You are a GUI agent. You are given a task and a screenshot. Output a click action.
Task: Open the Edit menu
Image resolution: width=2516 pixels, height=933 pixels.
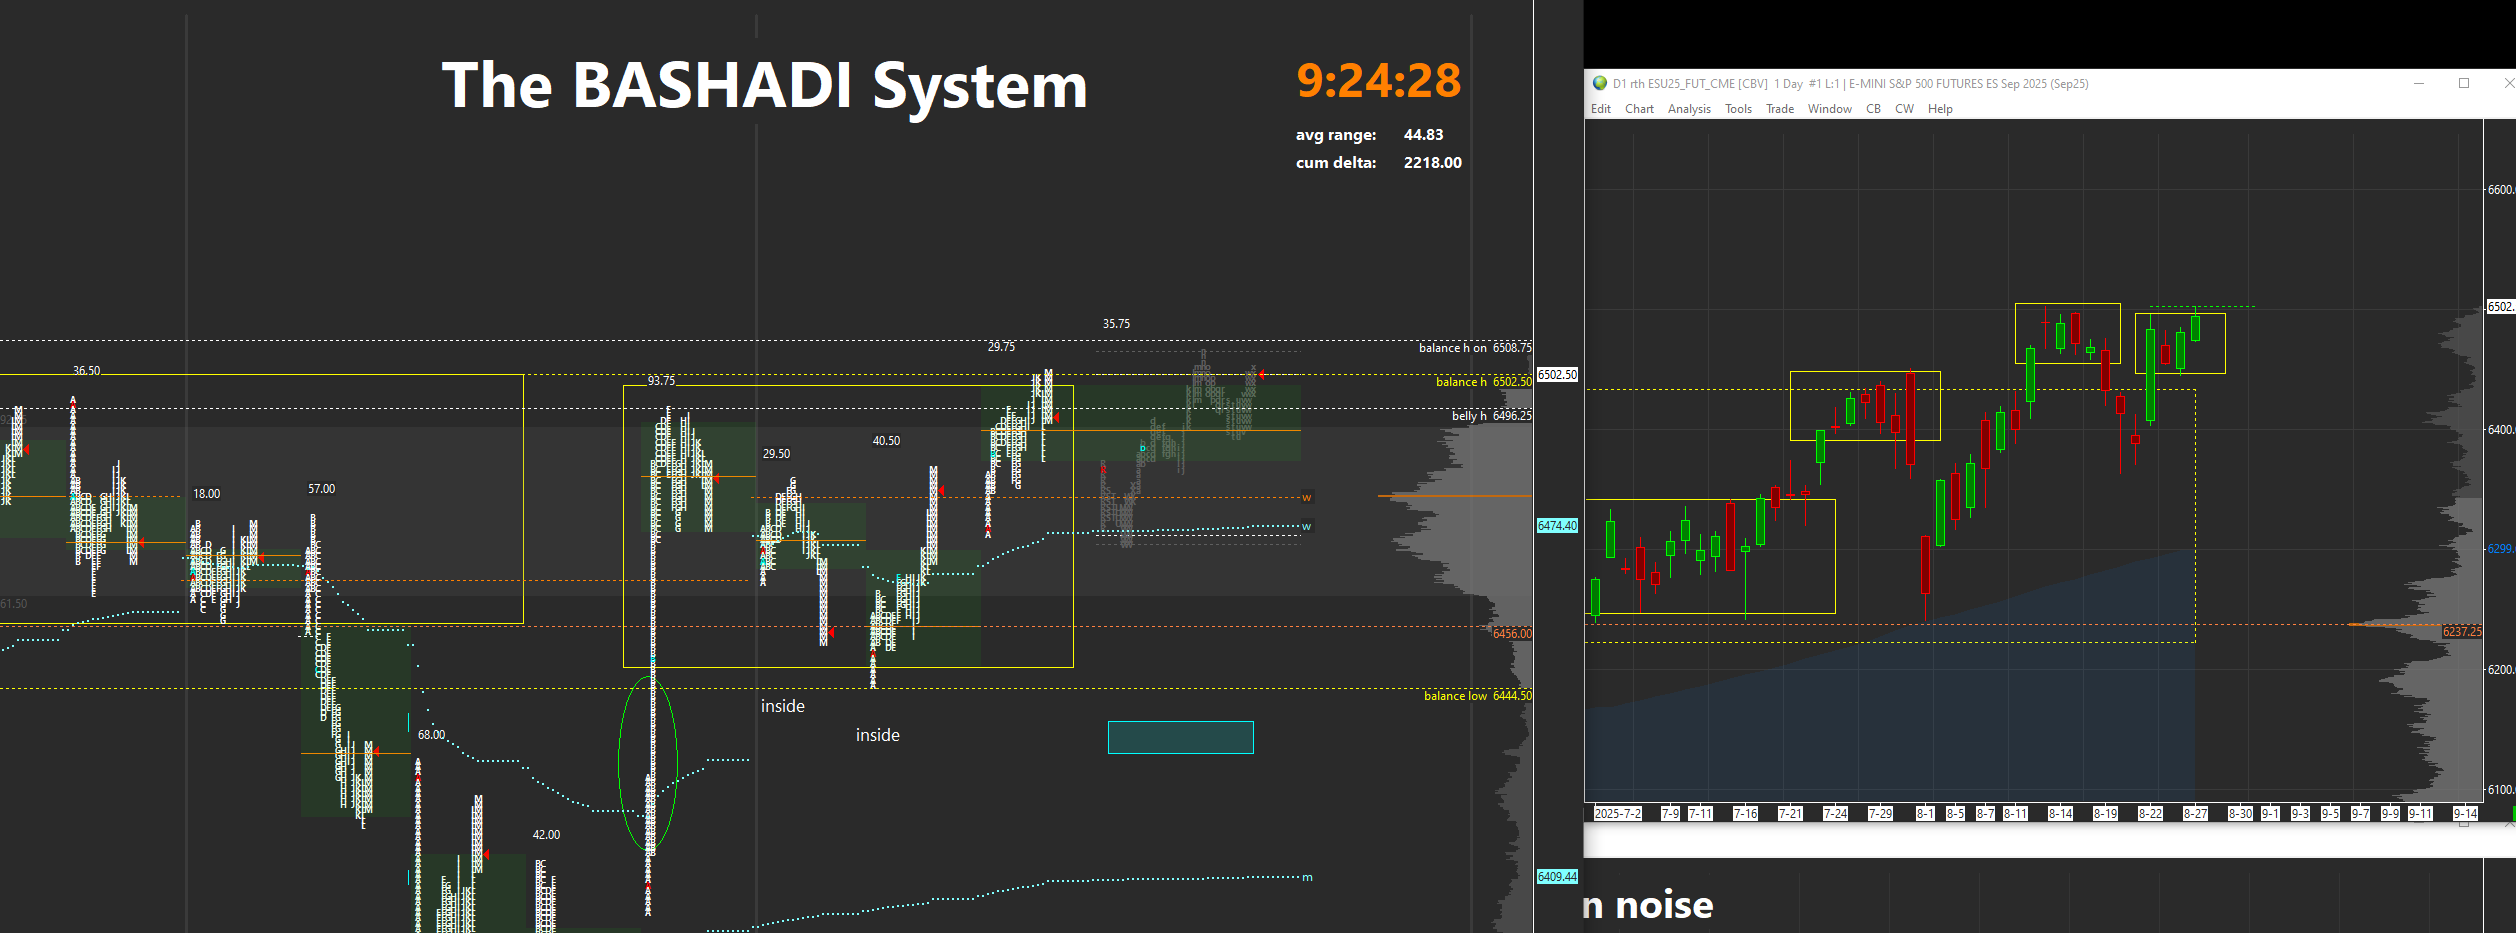point(1601,109)
